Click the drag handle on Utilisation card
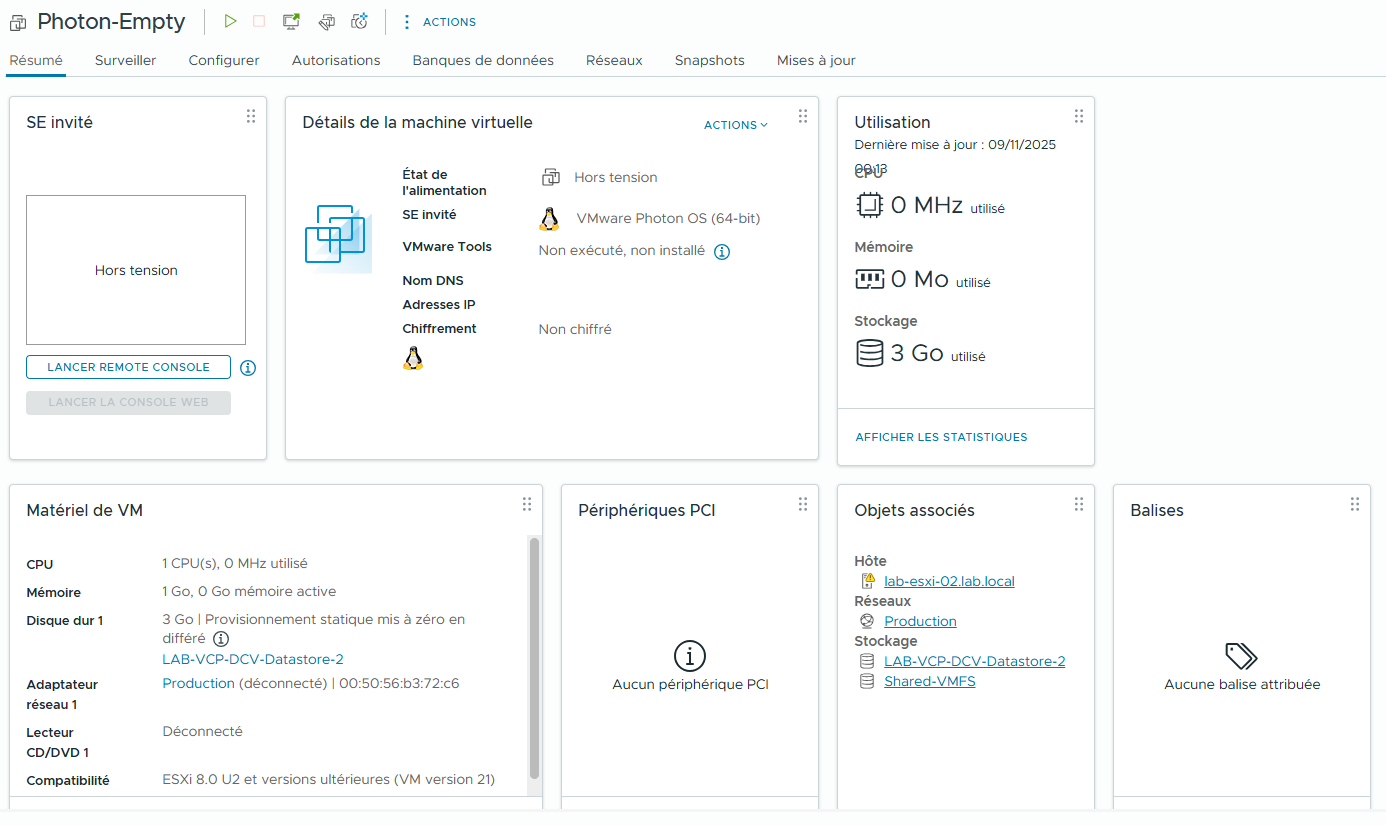The width and height of the screenshot is (1386, 825). click(1078, 117)
